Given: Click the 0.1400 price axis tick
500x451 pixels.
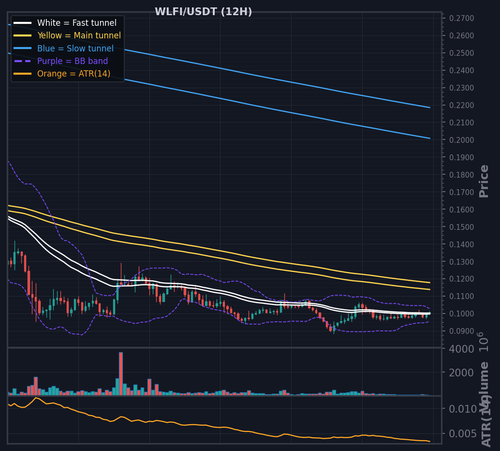Looking at the screenshot, I should (x=462, y=244).
